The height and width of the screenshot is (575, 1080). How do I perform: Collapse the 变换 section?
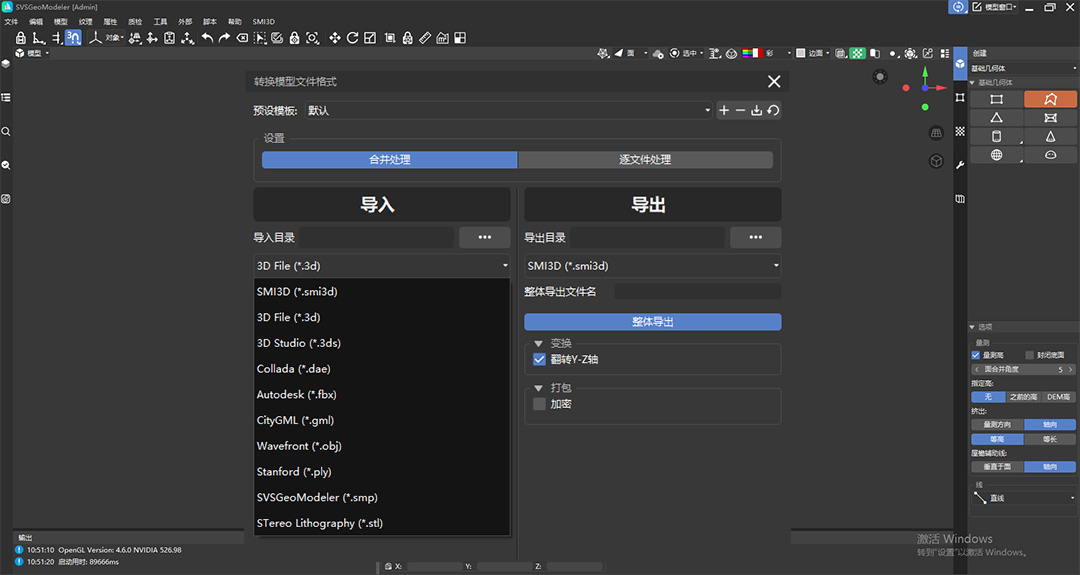tap(539, 344)
